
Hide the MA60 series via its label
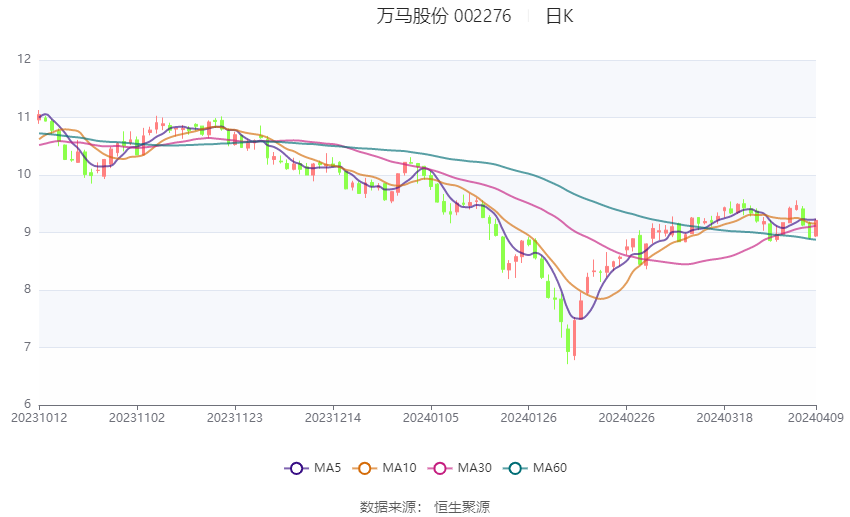pyautogui.click(x=550, y=468)
